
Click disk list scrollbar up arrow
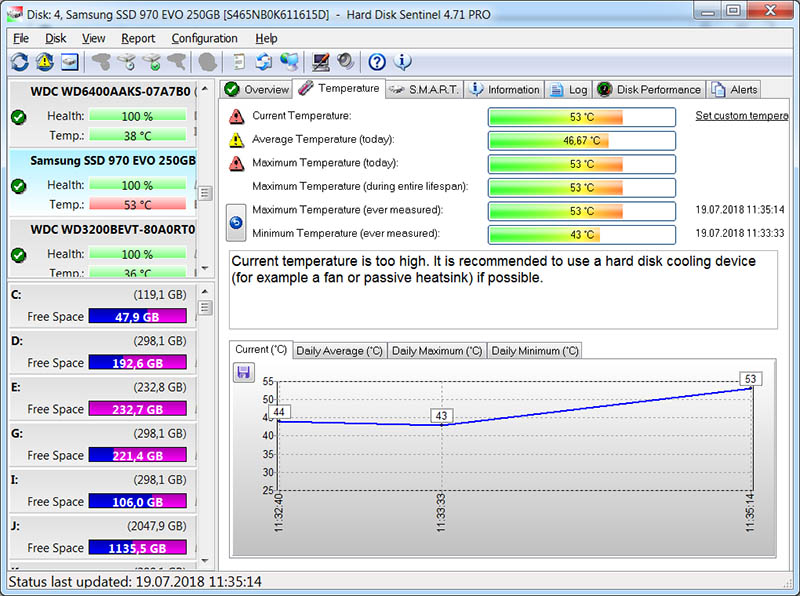(205, 88)
